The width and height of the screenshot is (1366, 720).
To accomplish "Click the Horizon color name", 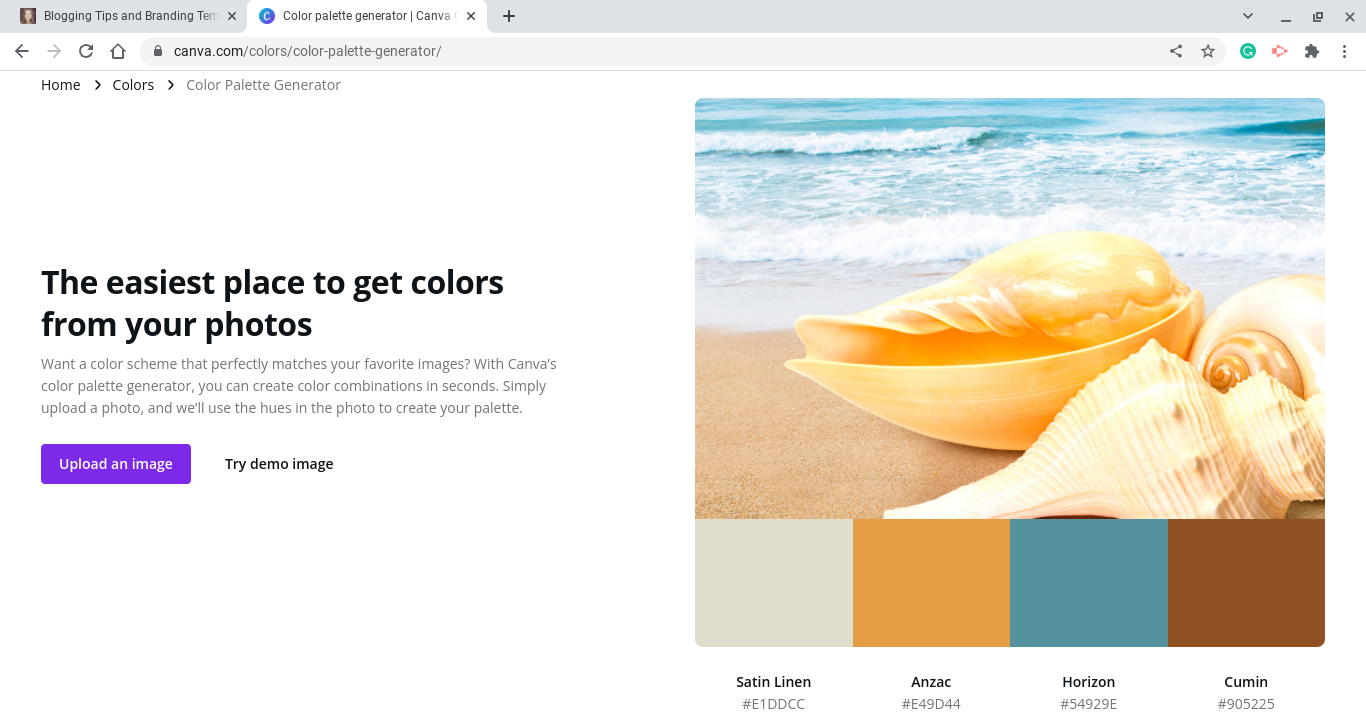I will 1089,682.
